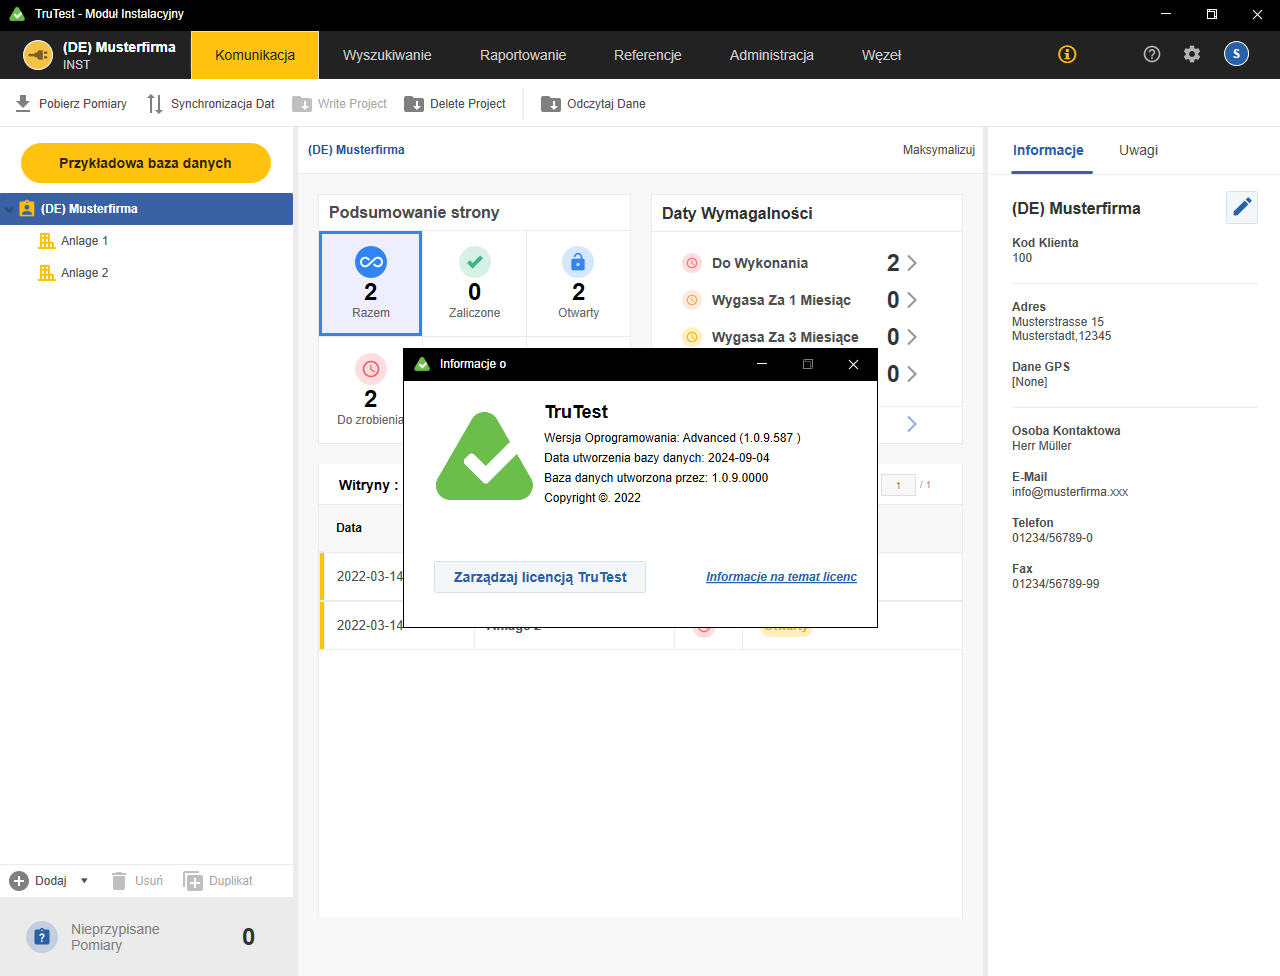Image resolution: width=1280 pixels, height=976 pixels.
Task: Click the Wygasa Za 1 Miesiąc label
Action: click(x=781, y=300)
